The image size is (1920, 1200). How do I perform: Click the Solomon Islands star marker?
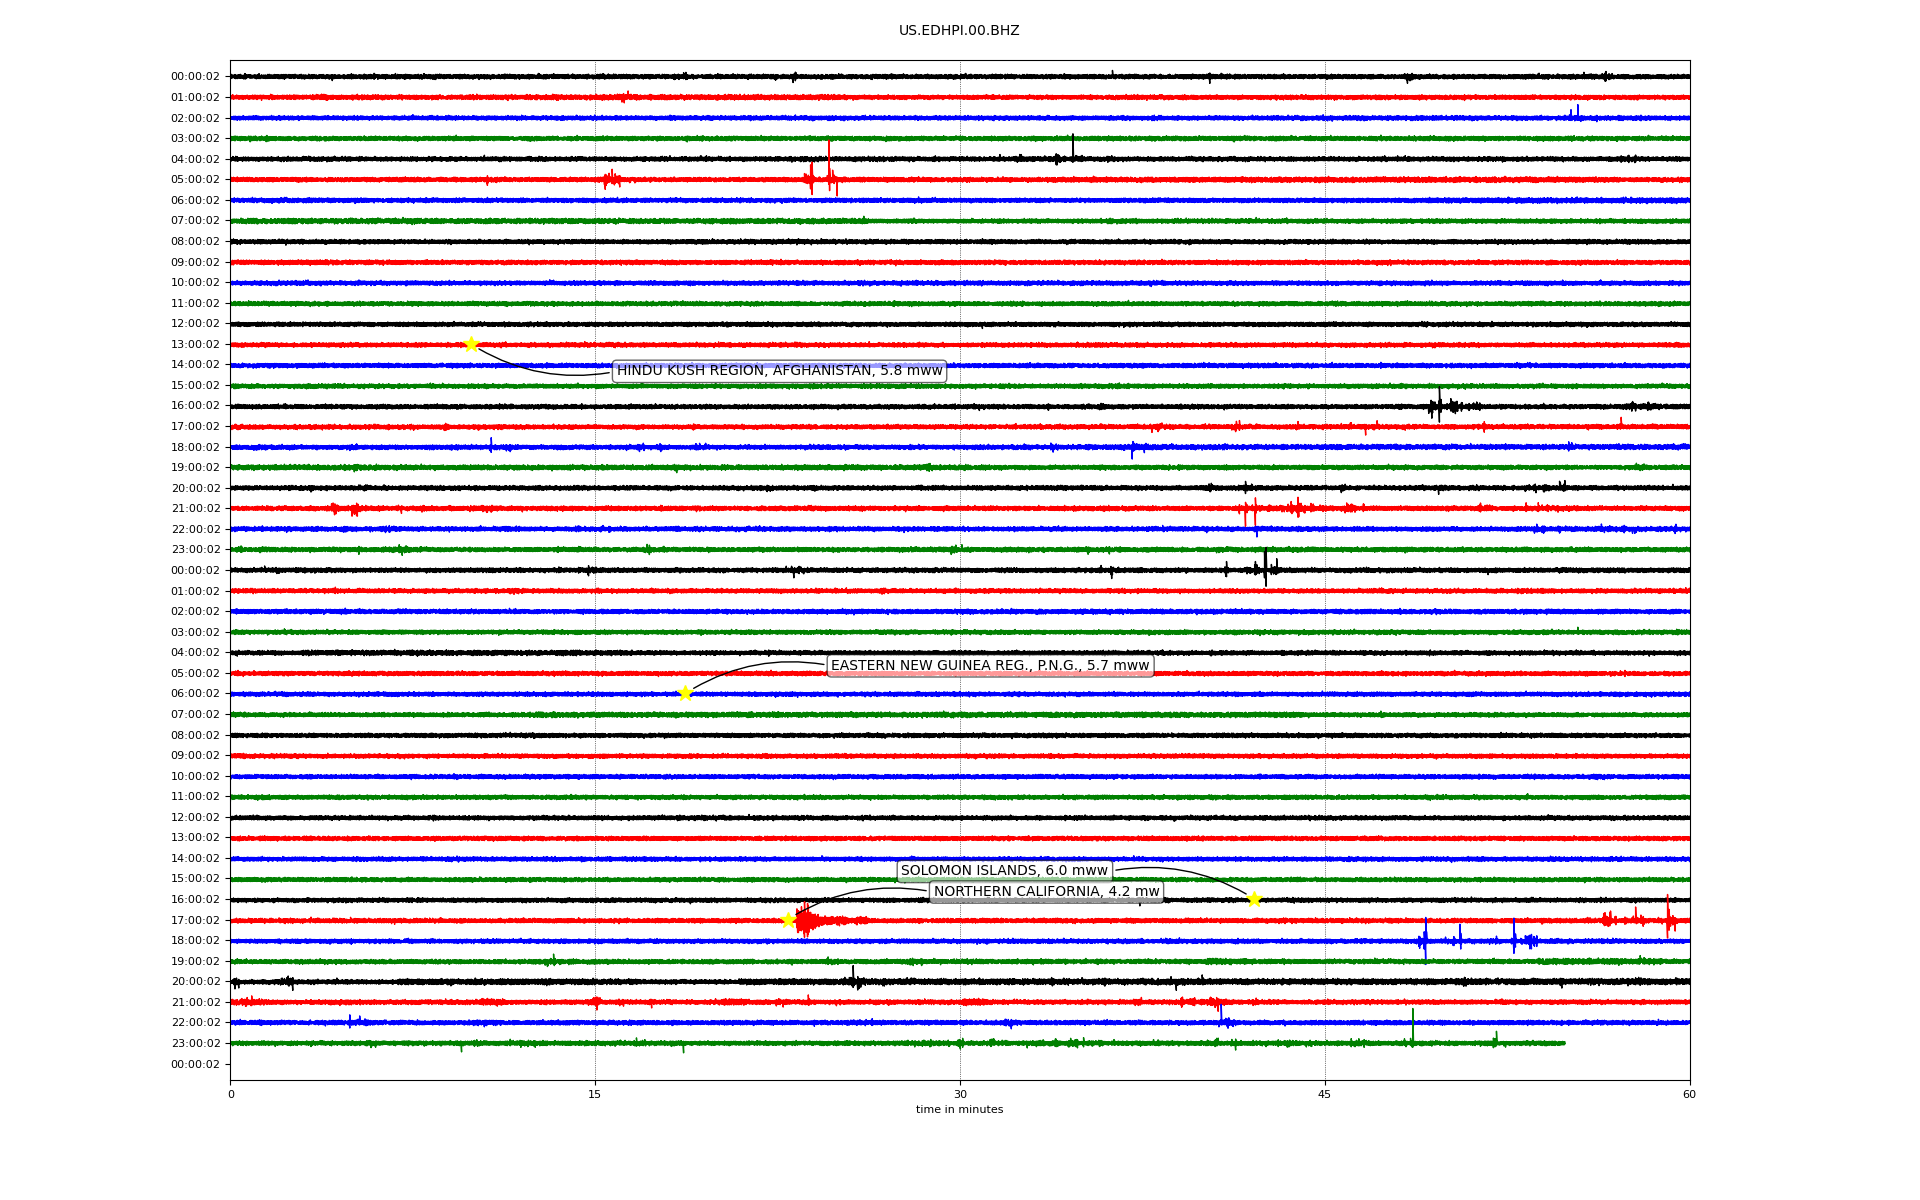point(1254,899)
